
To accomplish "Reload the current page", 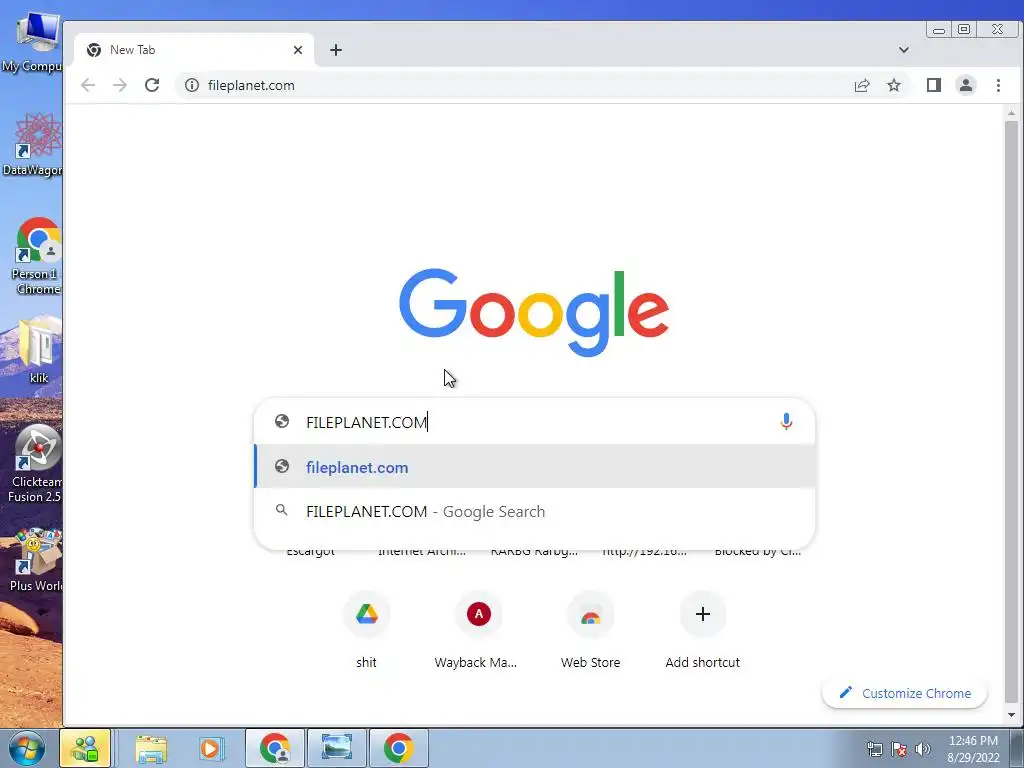I will (152, 86).
